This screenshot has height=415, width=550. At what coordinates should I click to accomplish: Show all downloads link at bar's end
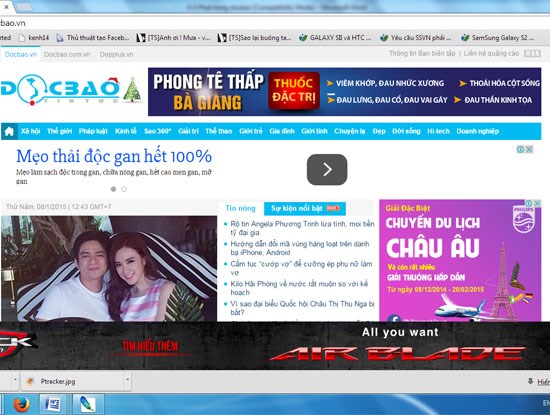pyautogui.click(x=543, y=382)
